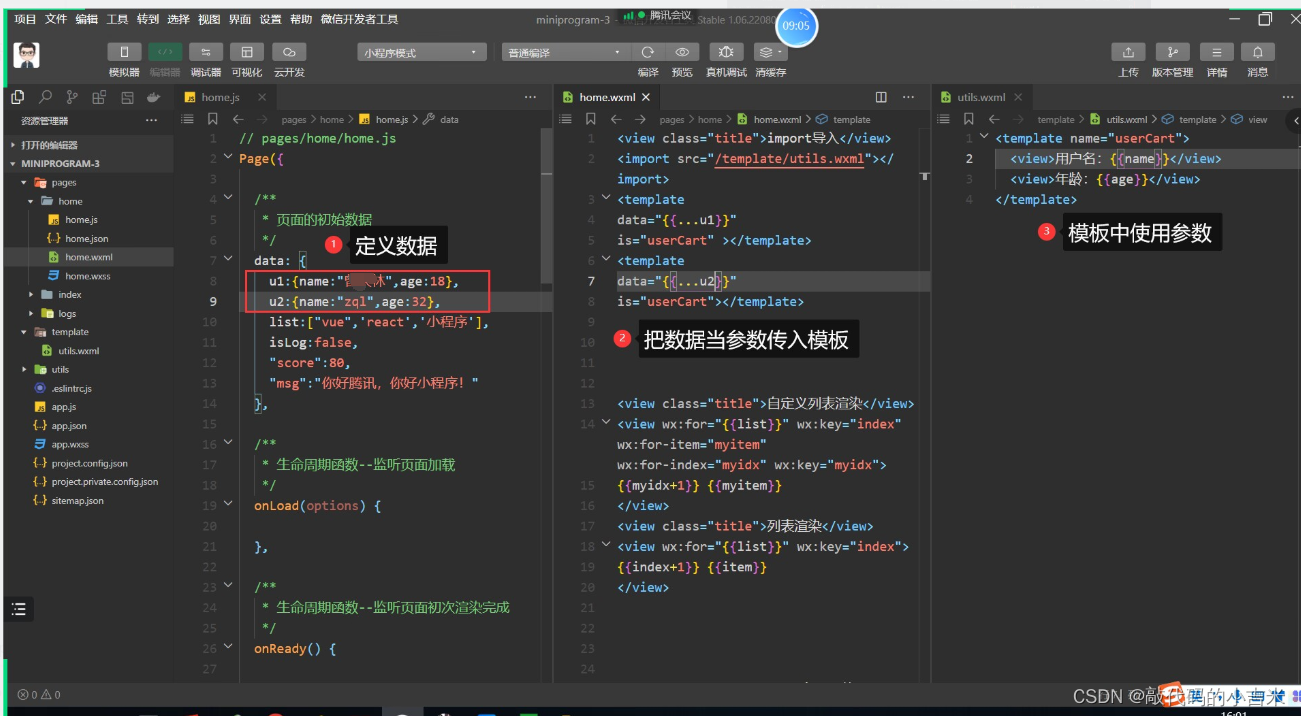The height and width of the screenshot is (716, 1301).
Task: Close the home.js tab
Action: tap(262, 97)
